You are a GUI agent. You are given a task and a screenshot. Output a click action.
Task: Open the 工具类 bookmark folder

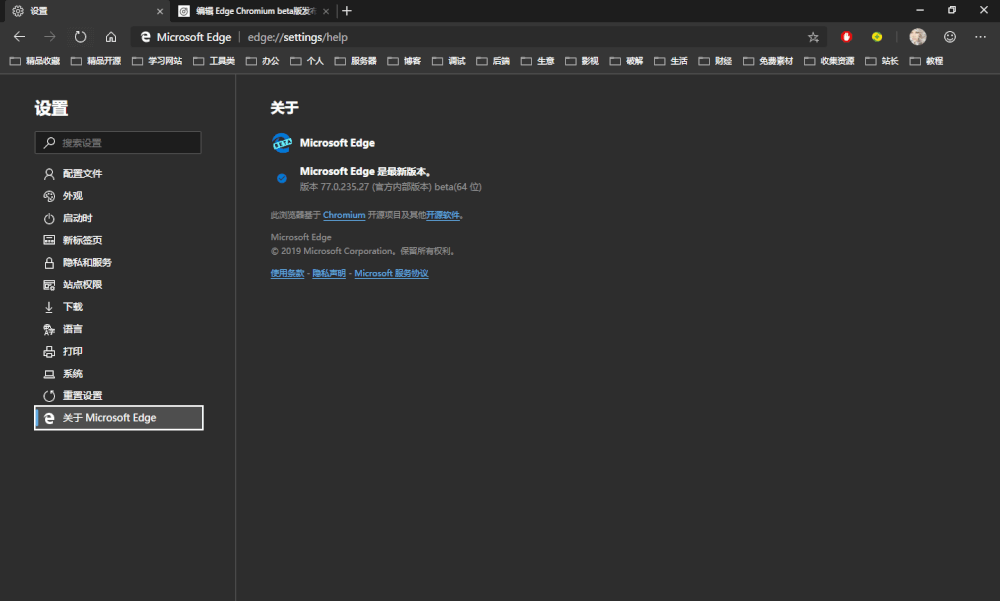pyautogui.click(x=214, y=61)
